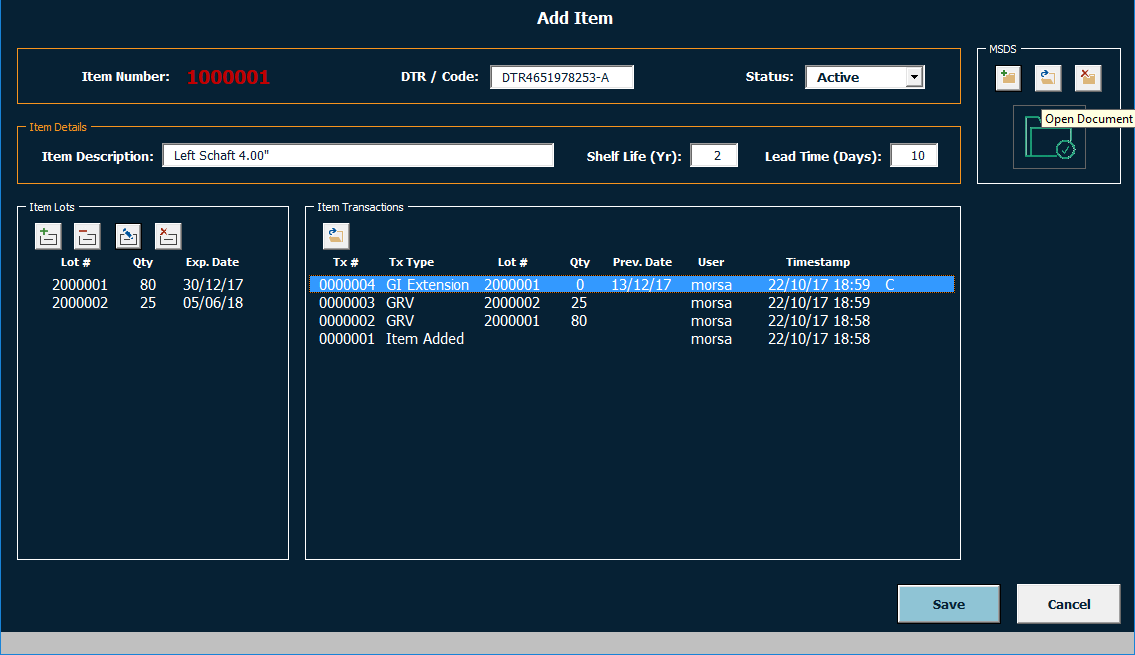Screen dimensions: 1135x655
Task: Click the Tx Type column header
Action: tap(411, 262)
